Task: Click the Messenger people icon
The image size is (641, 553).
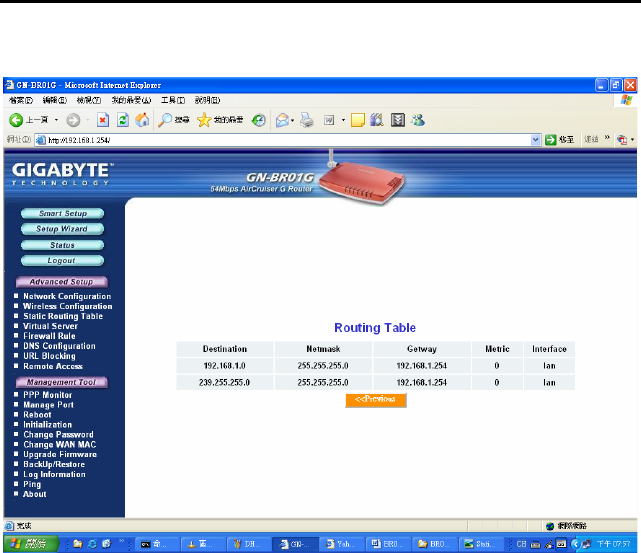Action: pos(418,120)
